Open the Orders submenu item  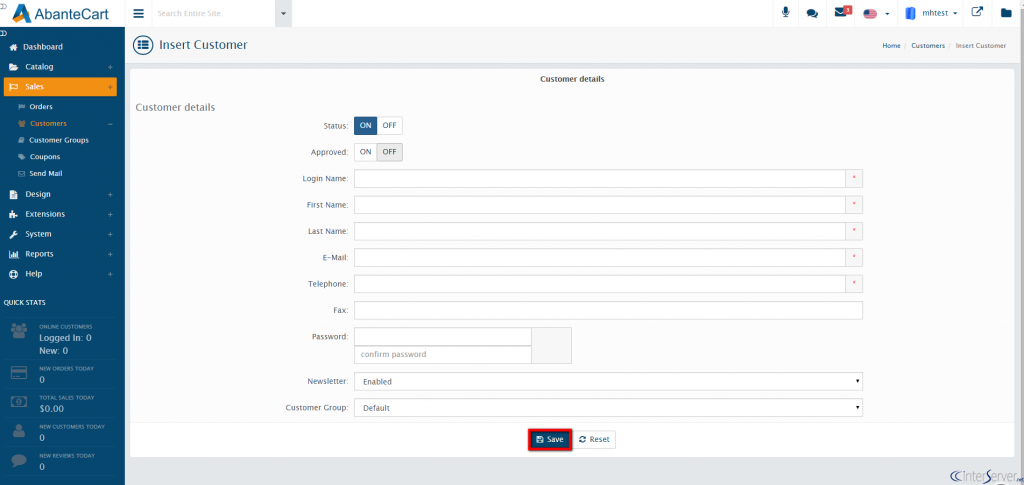[41, 106]
